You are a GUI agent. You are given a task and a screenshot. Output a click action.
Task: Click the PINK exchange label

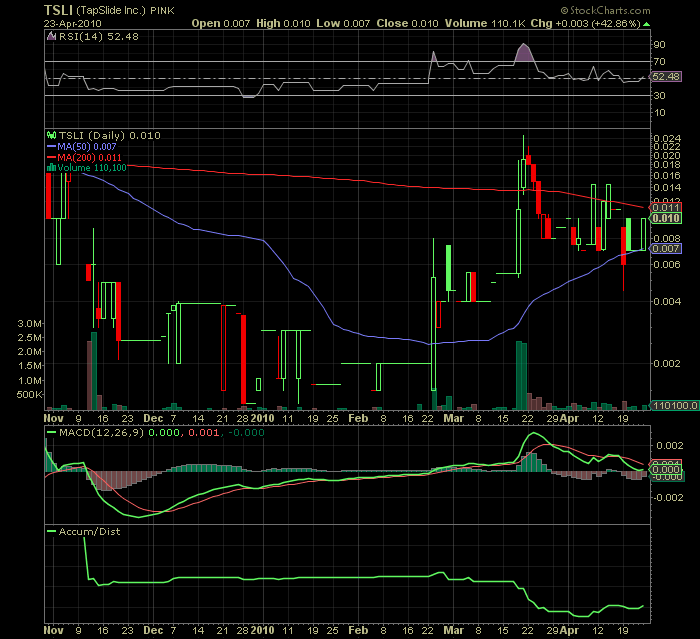coord(162,11)
